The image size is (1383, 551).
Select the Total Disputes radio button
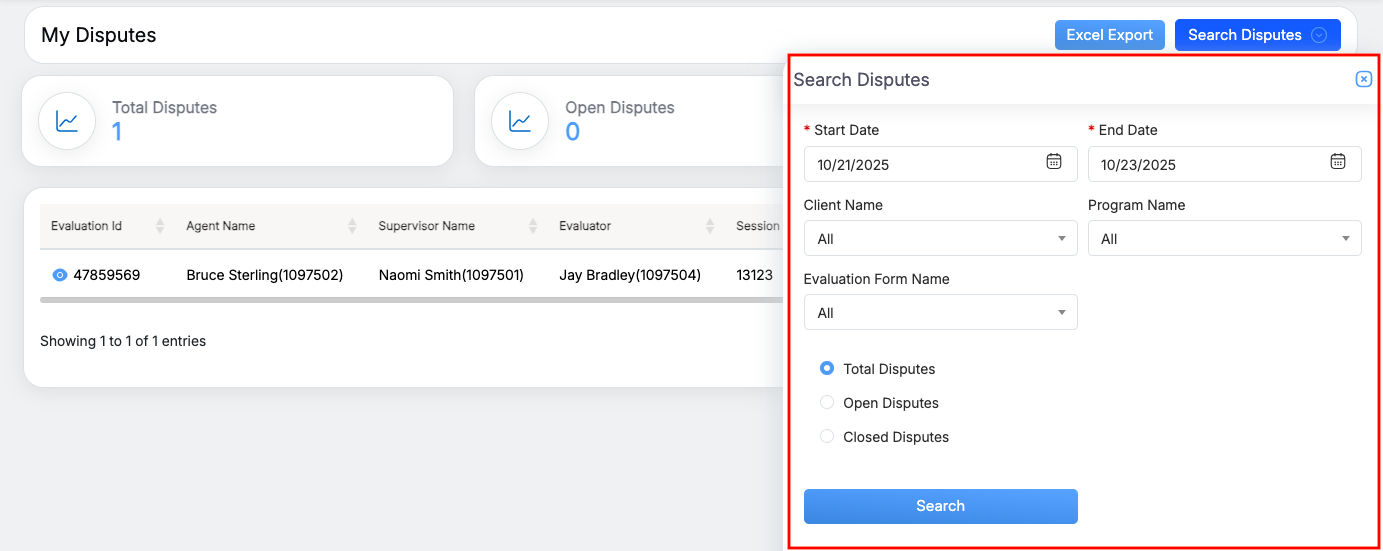pos(827,369)
